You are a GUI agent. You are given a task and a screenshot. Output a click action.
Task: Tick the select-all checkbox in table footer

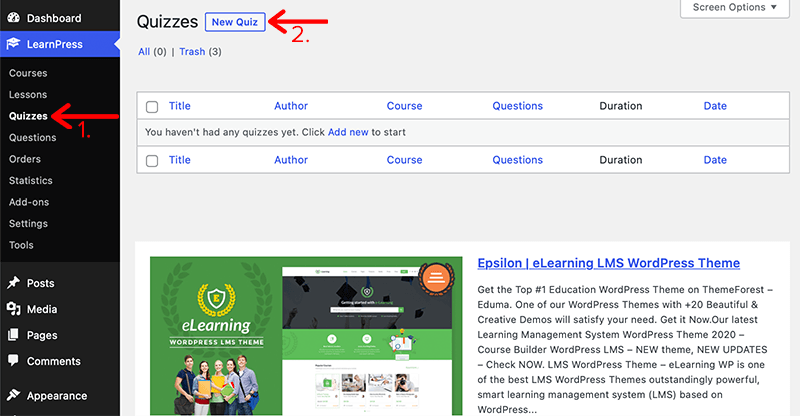[152, 161]
